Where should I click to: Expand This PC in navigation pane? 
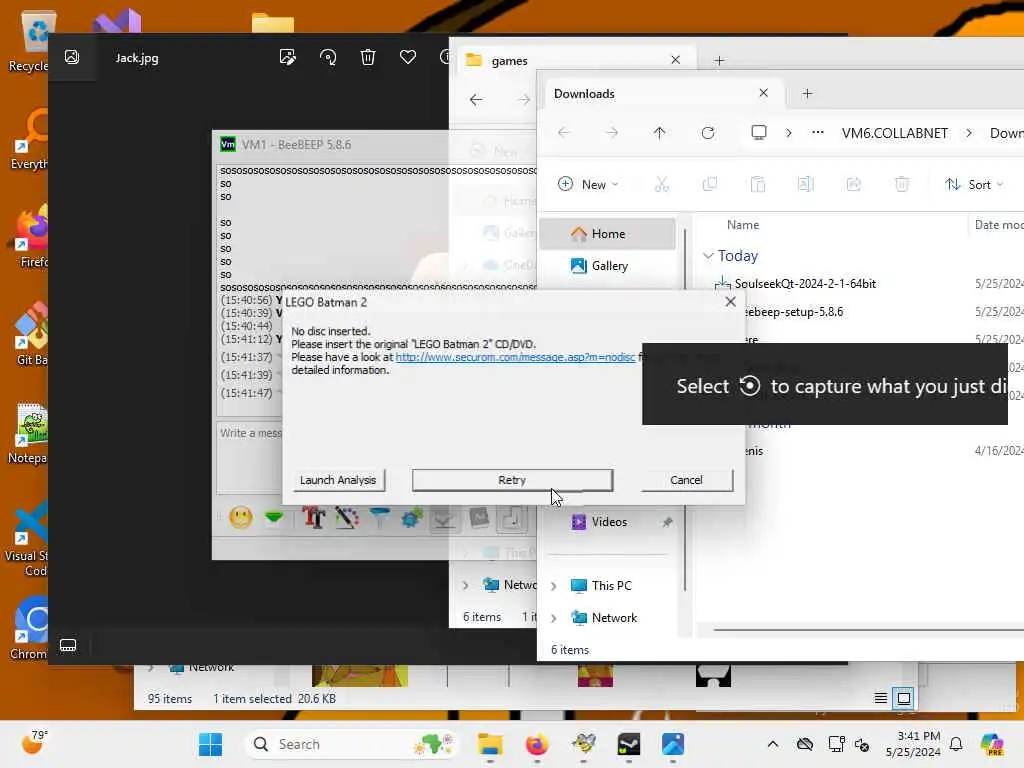pos(554,586)
